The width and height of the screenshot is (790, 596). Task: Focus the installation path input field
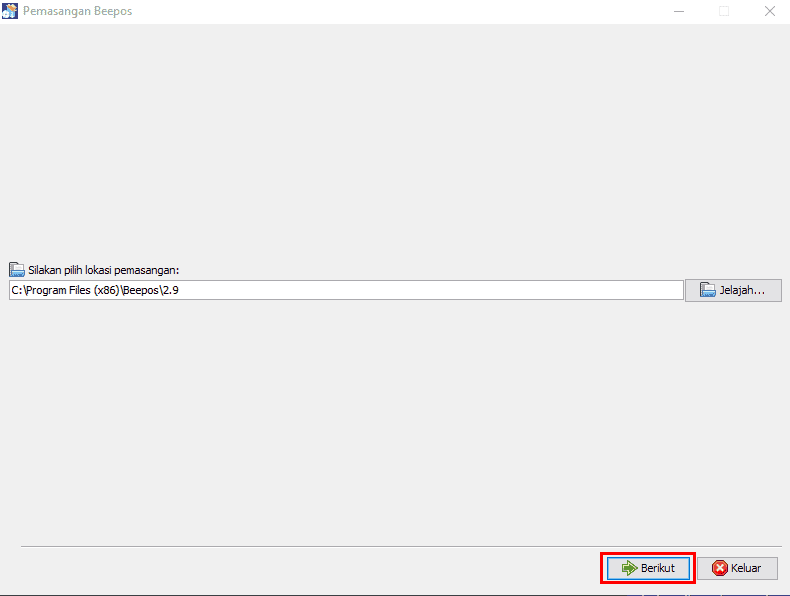(x=346, y=290)
